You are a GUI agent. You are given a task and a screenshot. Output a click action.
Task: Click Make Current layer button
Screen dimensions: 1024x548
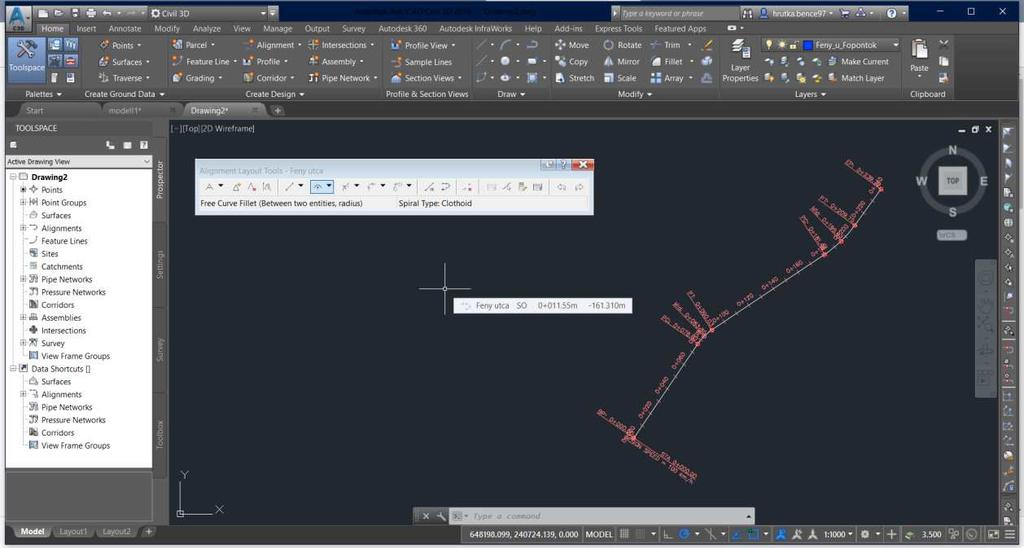pyautogui.click(x=858, y=61)
